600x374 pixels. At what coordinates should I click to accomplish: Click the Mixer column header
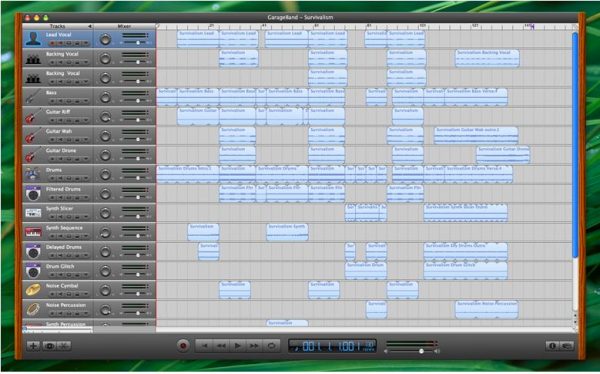pos(124,26)
